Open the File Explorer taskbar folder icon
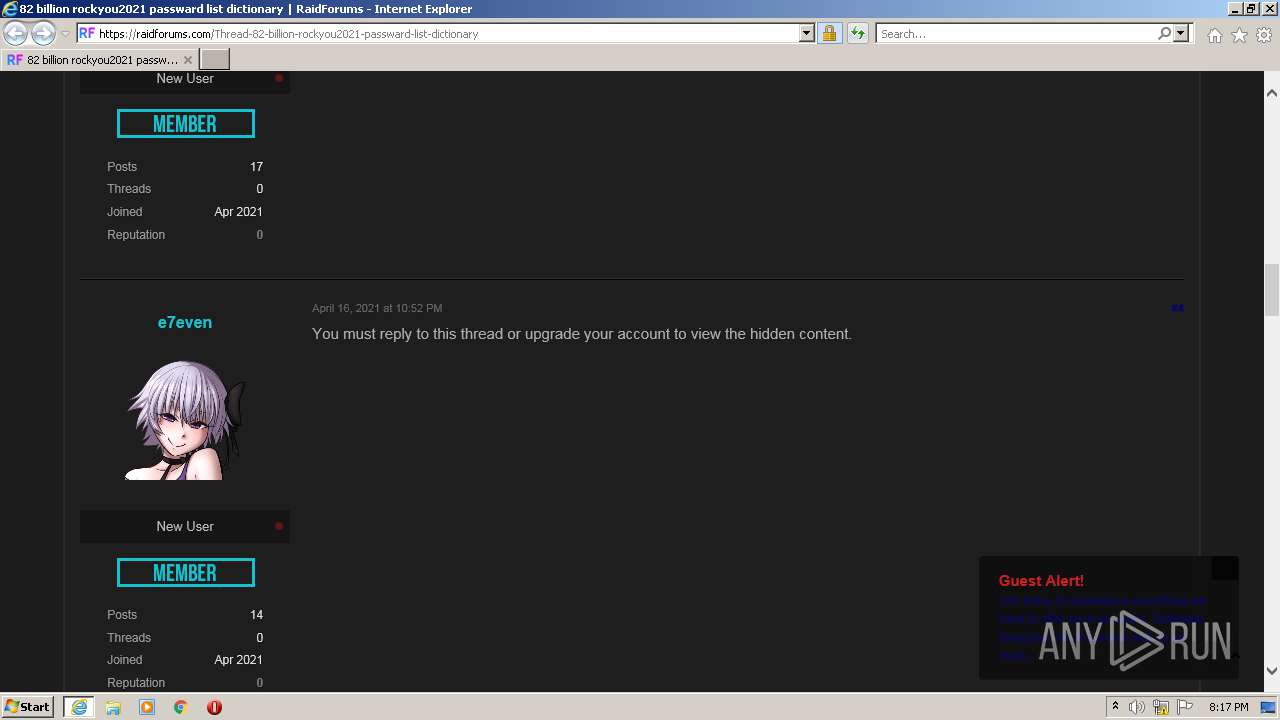Viewport: 1280px width, 720px height. pyautogui.click(x=113, y=707)
